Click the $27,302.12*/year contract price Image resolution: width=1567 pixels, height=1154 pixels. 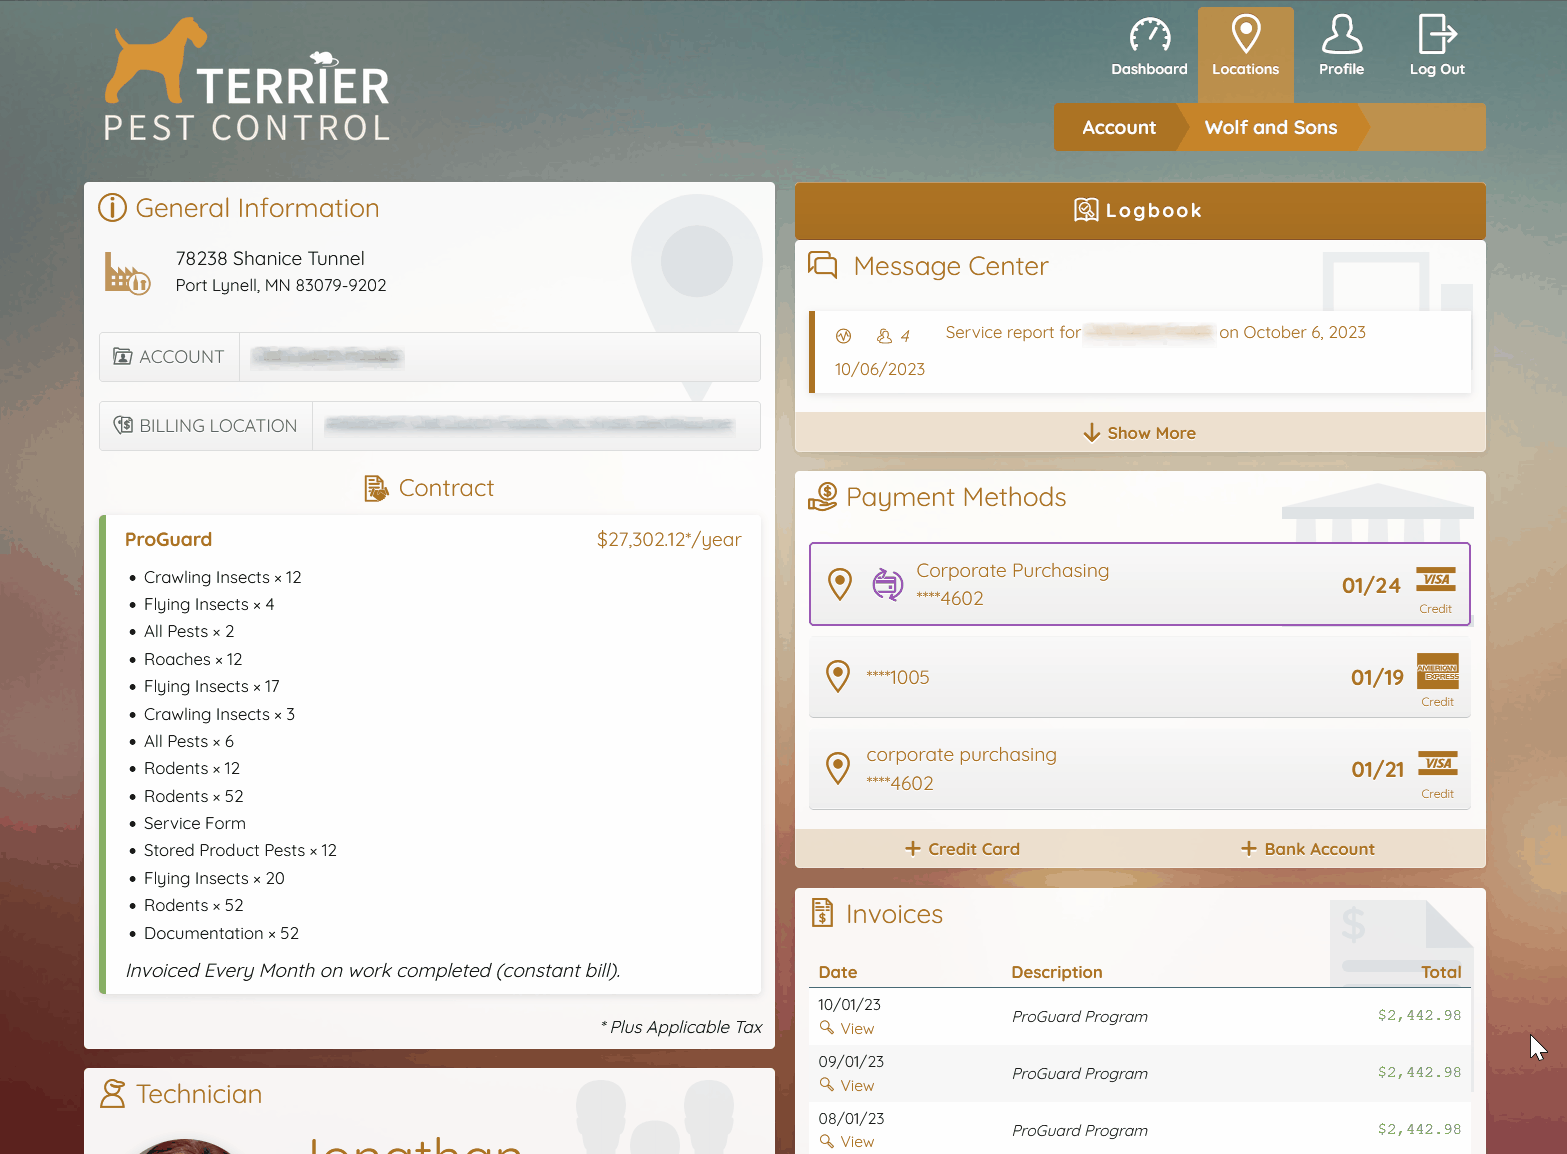(x=669, y=539)
